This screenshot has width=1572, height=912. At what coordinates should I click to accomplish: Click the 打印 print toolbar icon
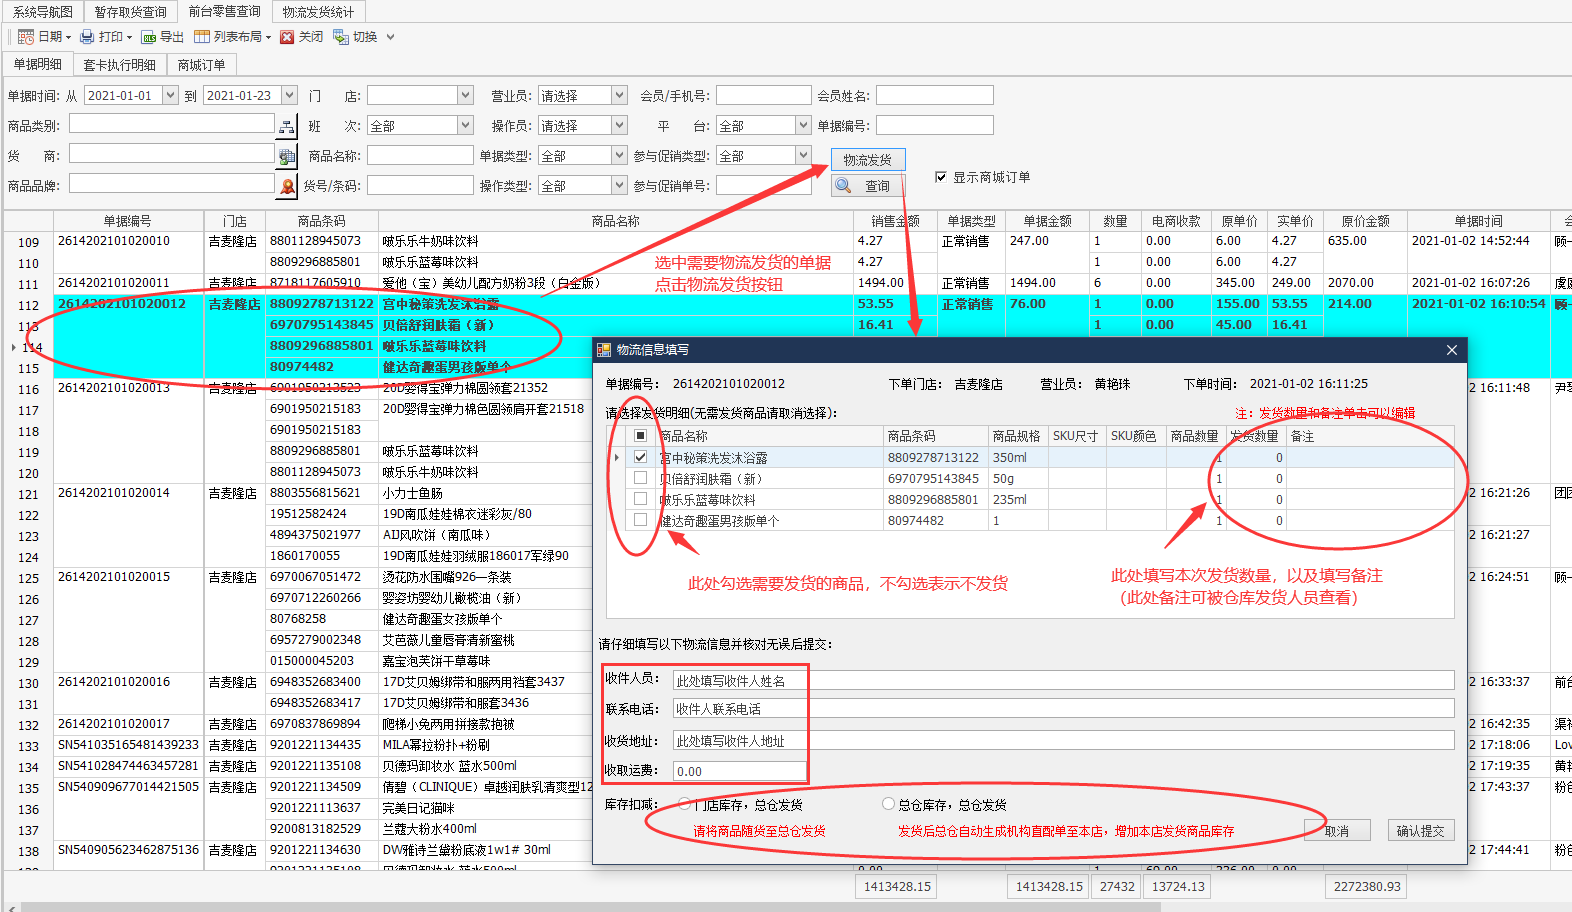[87, 37]
